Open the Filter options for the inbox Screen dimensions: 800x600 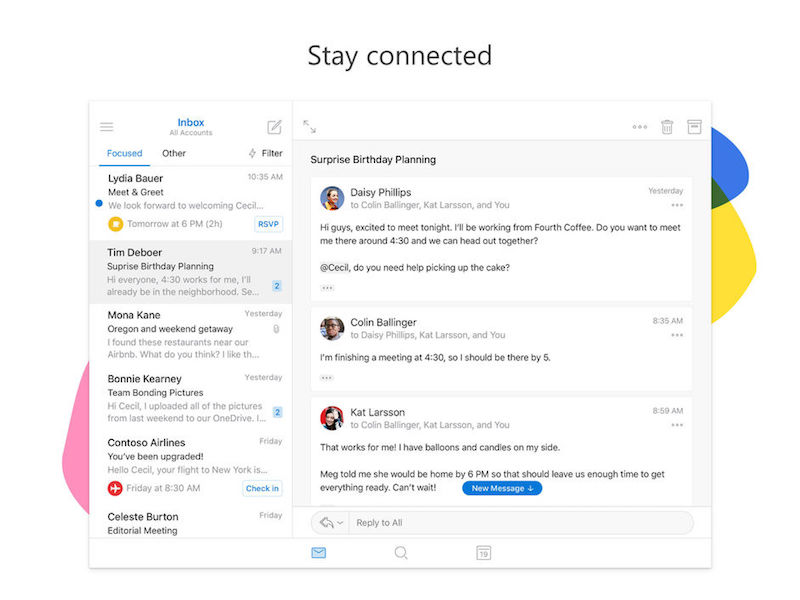click(265, 153)
